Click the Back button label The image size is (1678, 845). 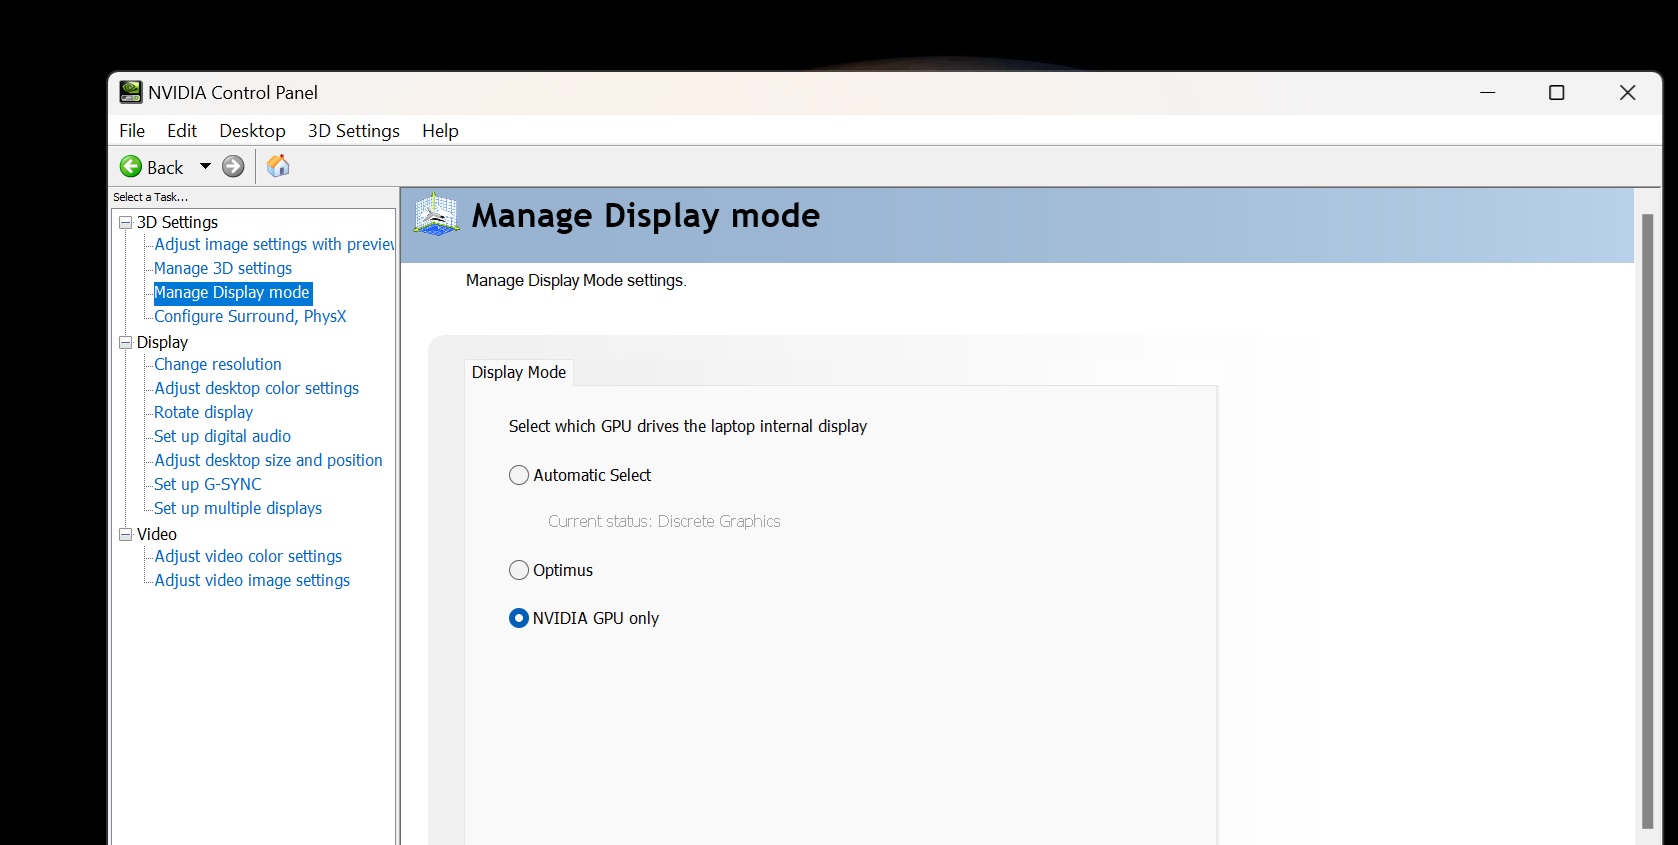165,167
